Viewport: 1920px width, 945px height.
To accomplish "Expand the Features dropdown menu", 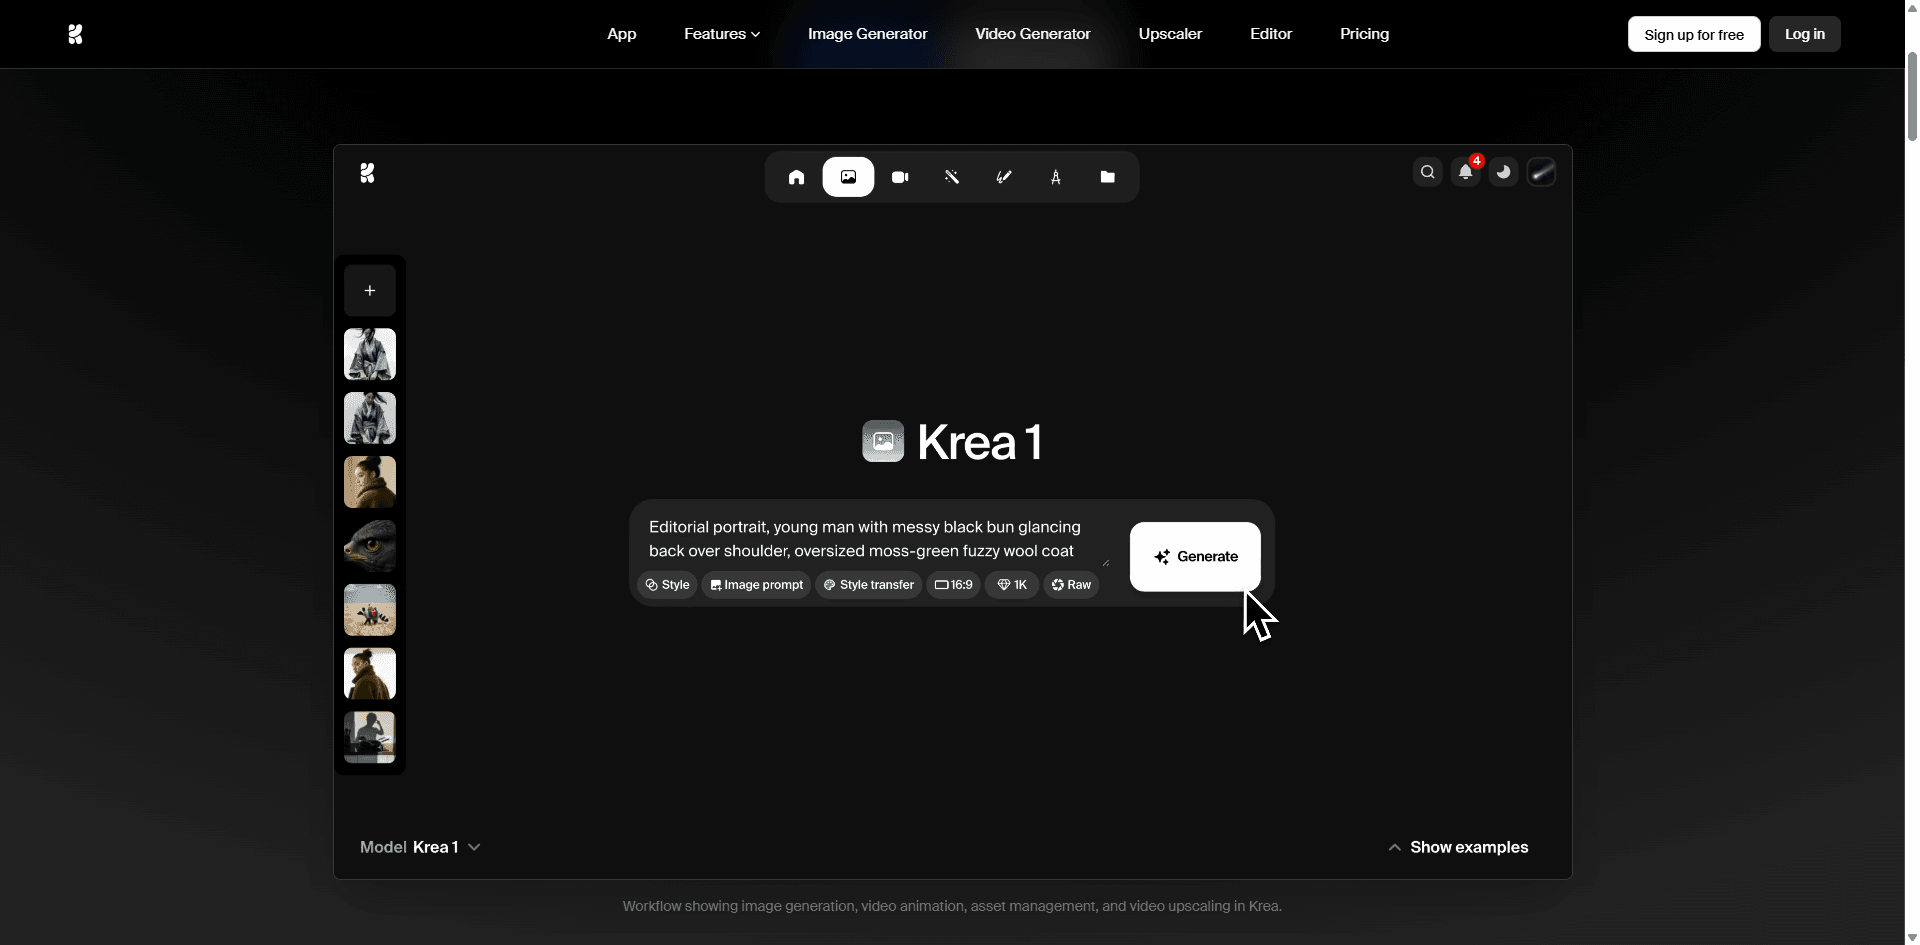I will pyautogui.click(x=721, y=34).
